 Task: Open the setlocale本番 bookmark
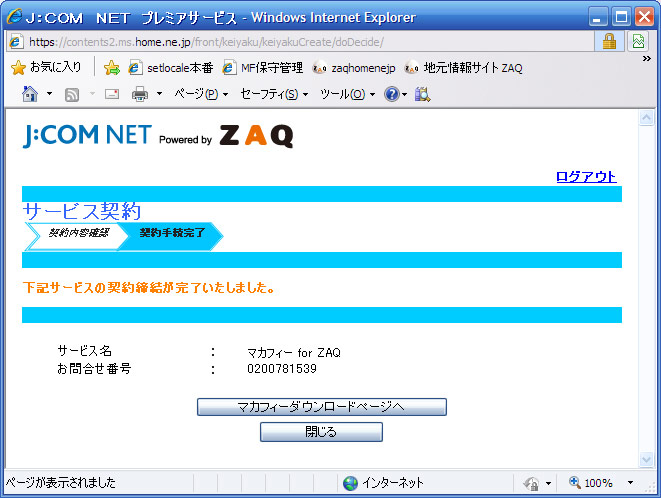point(171,67)
